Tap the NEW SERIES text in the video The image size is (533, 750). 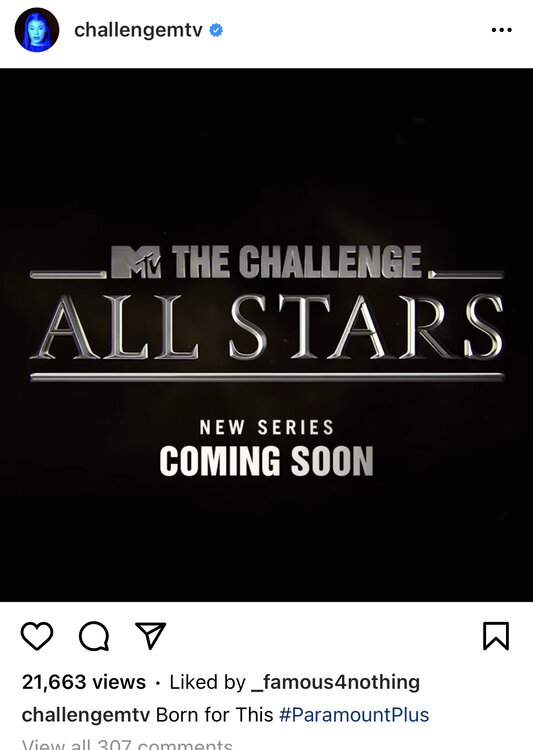point(266,427)
